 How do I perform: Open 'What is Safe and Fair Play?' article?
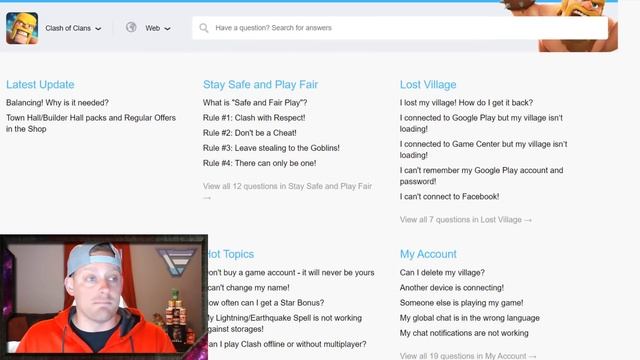point(255,103)
